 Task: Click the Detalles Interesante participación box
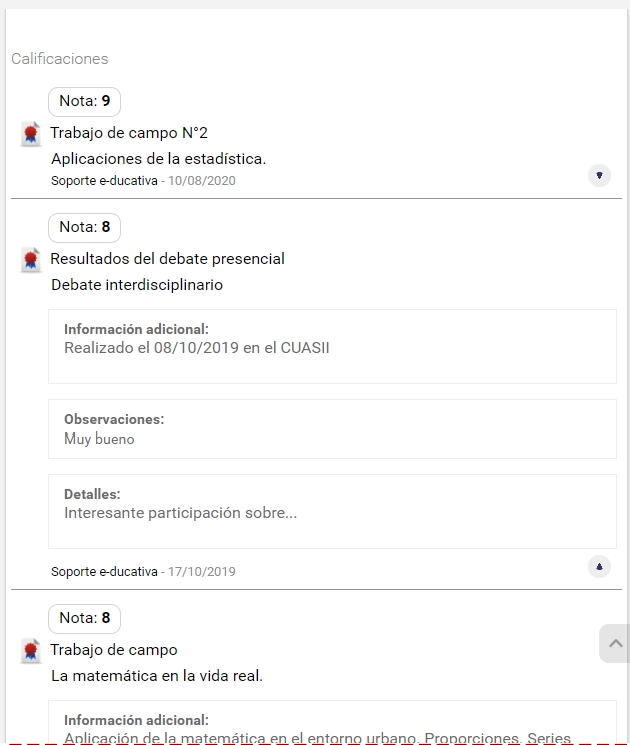click(x=332, y=511)
